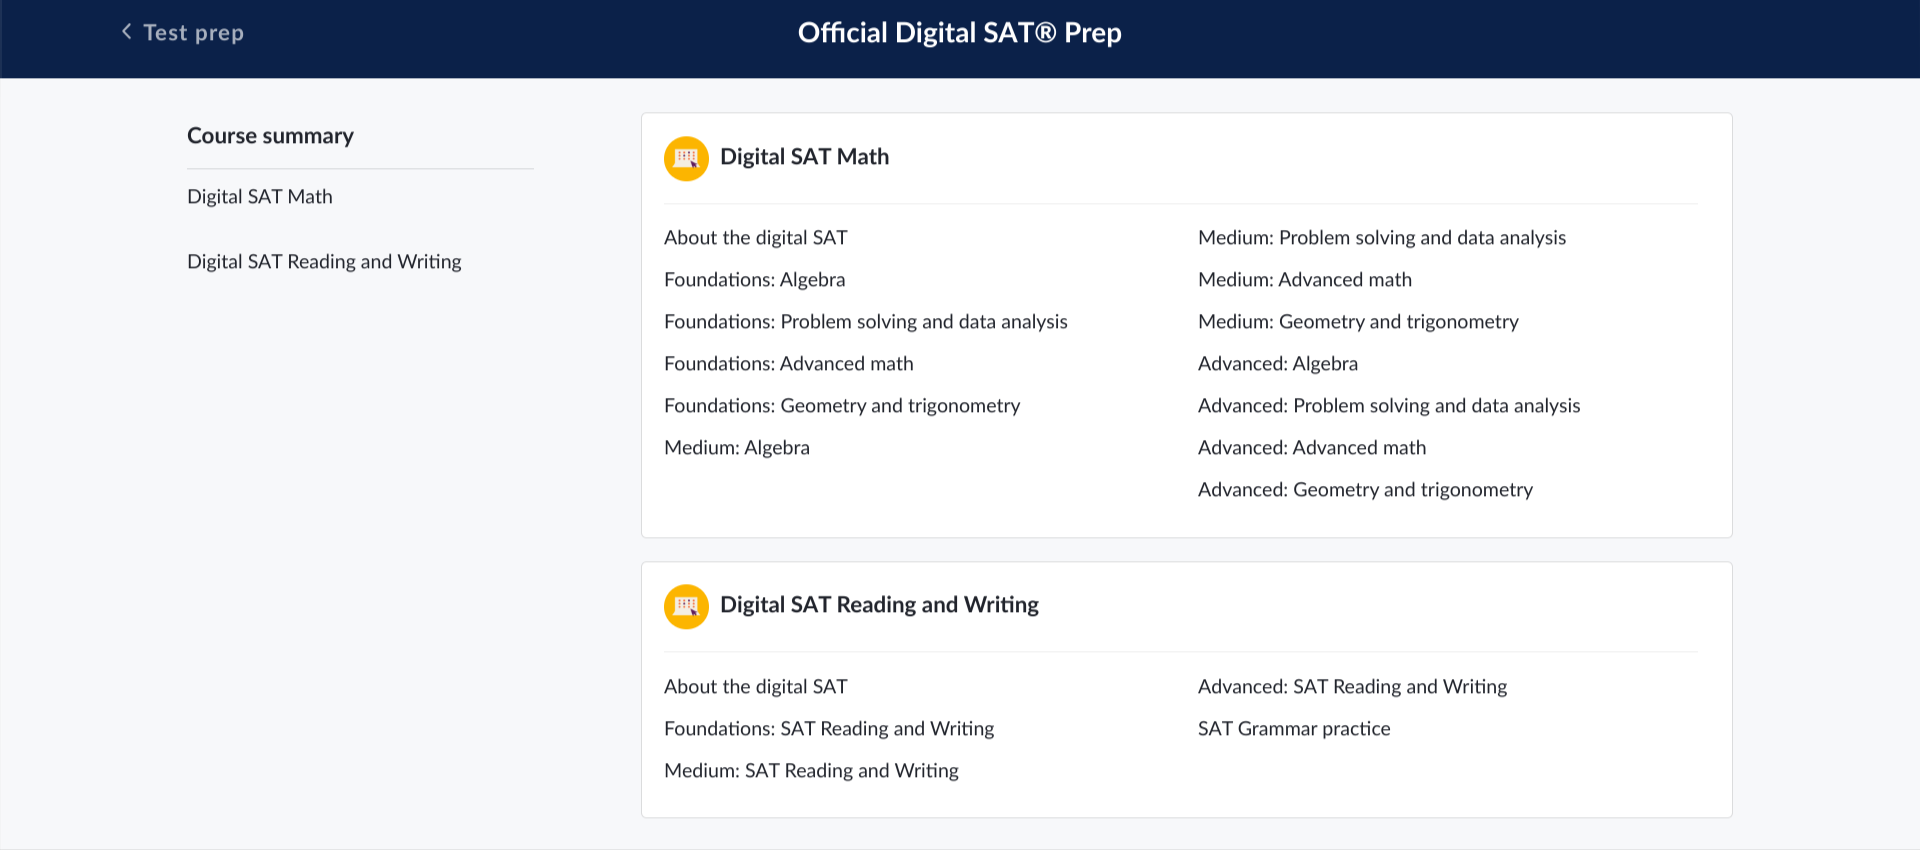
Task: Click the Digital SAT Math unit icon
Action: tap(686, 158)
